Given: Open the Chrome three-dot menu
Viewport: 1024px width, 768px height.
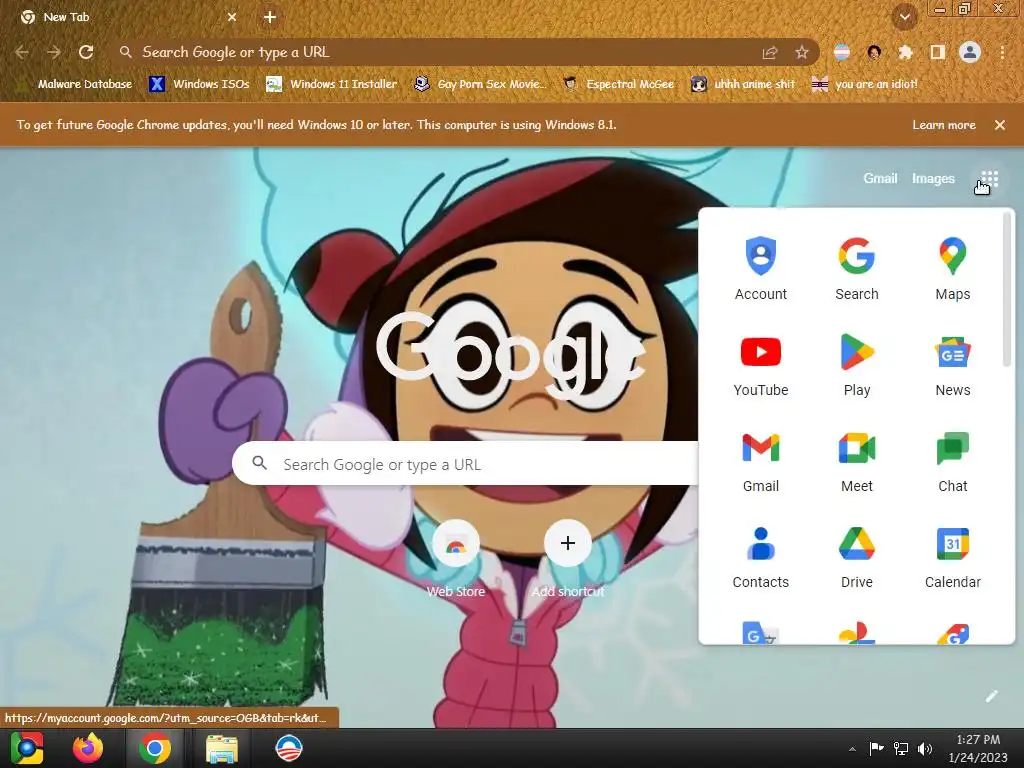Looking at the screenshot, I should [x=1002, y=52].
